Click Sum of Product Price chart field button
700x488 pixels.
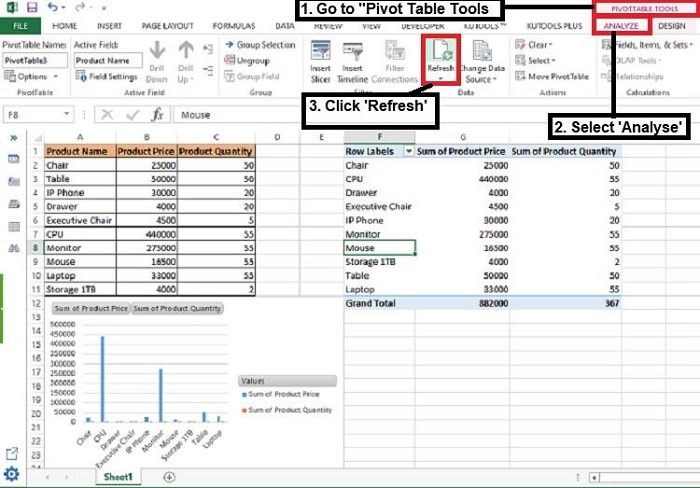(x=91, y=308)
